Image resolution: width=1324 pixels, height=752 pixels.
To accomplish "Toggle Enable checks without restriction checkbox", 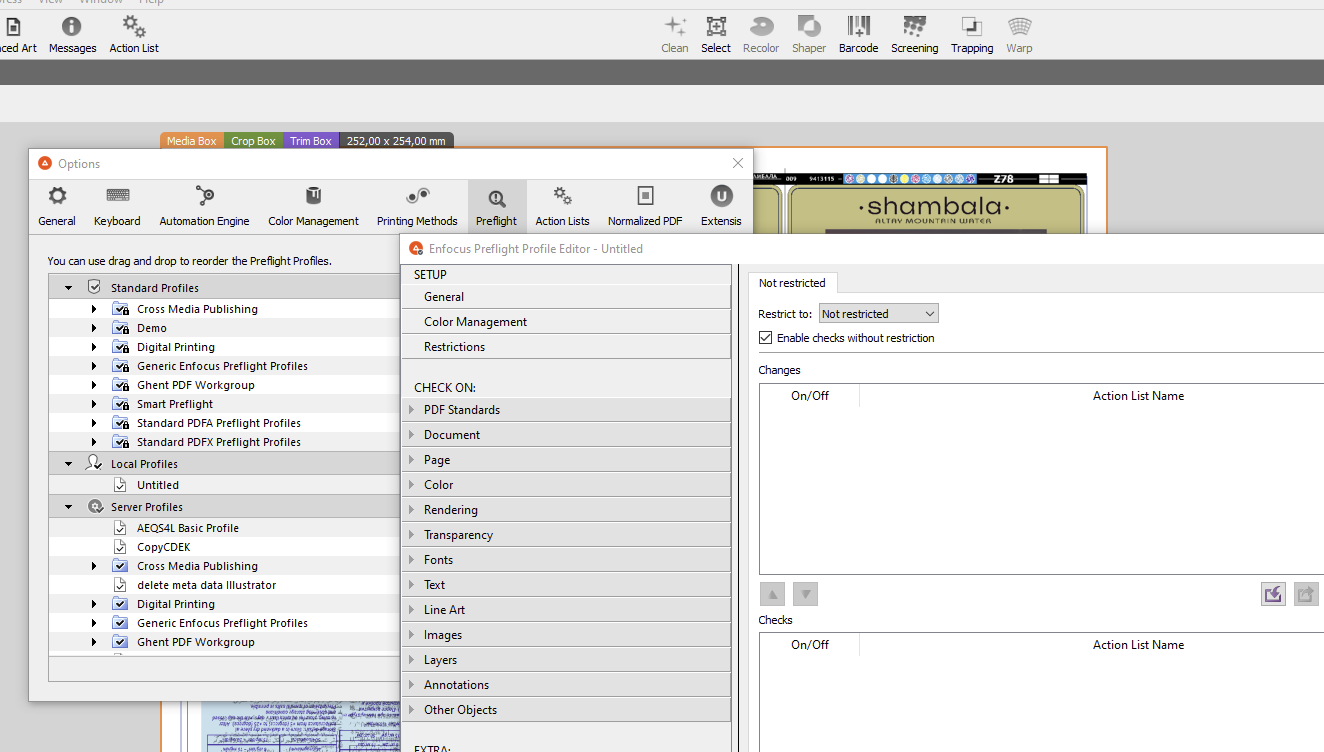I will coord(766,338).
